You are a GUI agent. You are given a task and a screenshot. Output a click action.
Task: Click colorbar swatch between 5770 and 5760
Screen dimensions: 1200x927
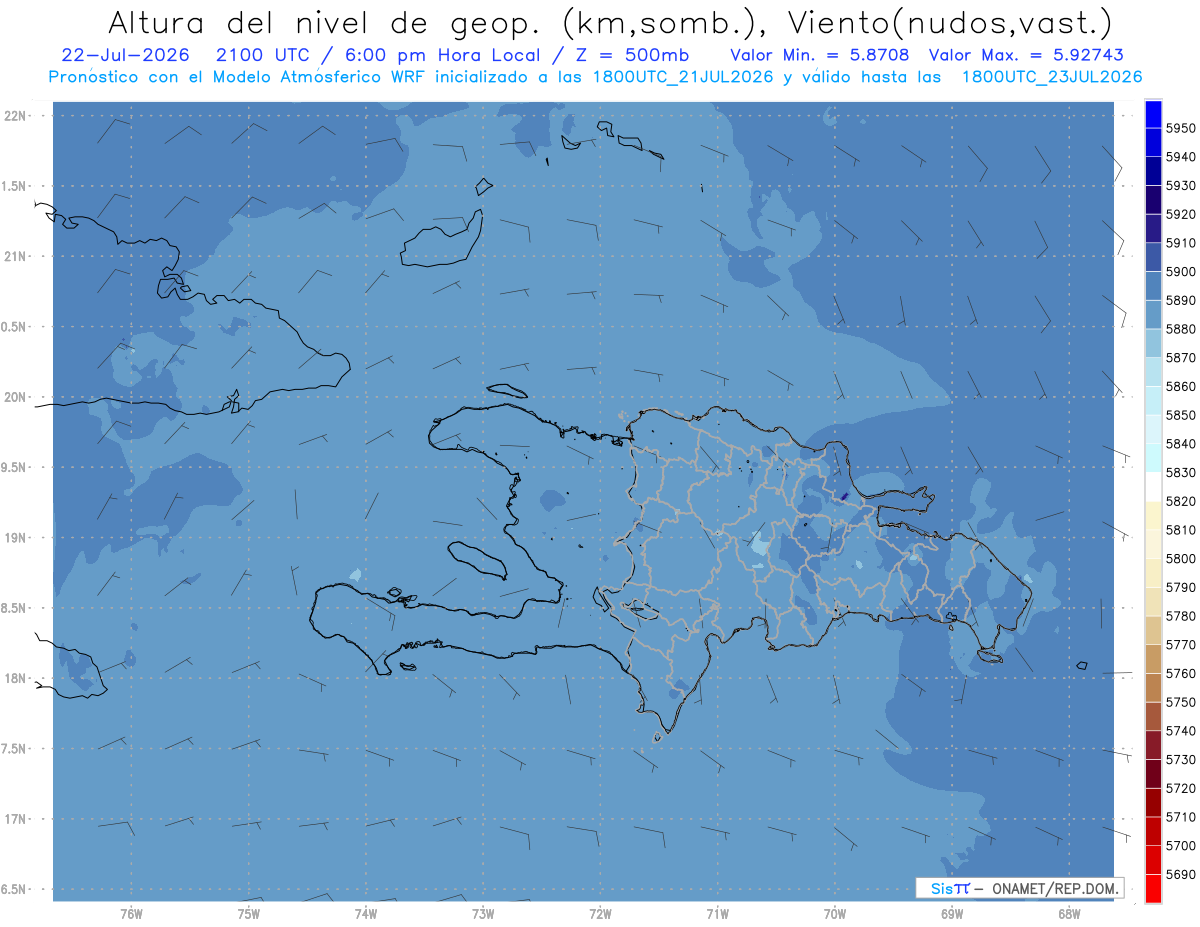point(1153,658)
